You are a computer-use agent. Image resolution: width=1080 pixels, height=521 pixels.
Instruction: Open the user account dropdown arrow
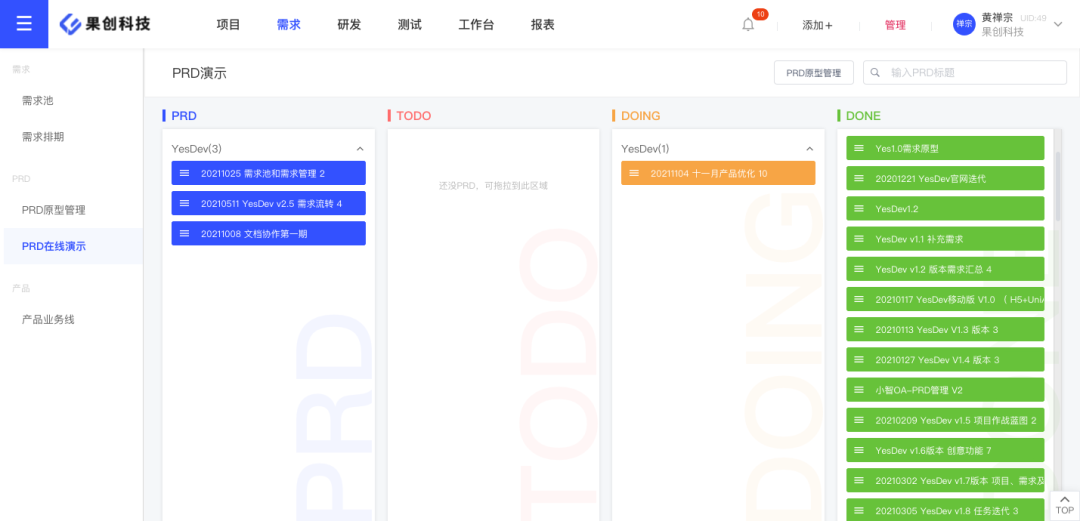[x=1058, y=24]
